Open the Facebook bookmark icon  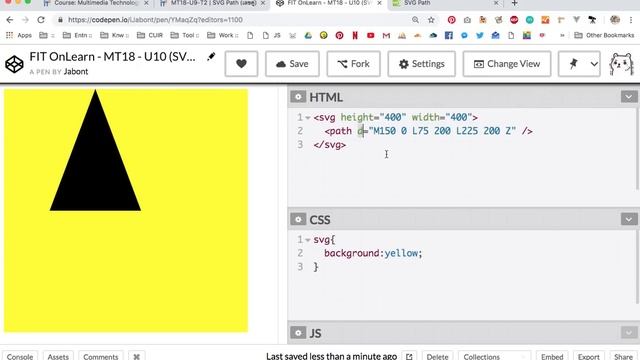(x=449, y=36)
